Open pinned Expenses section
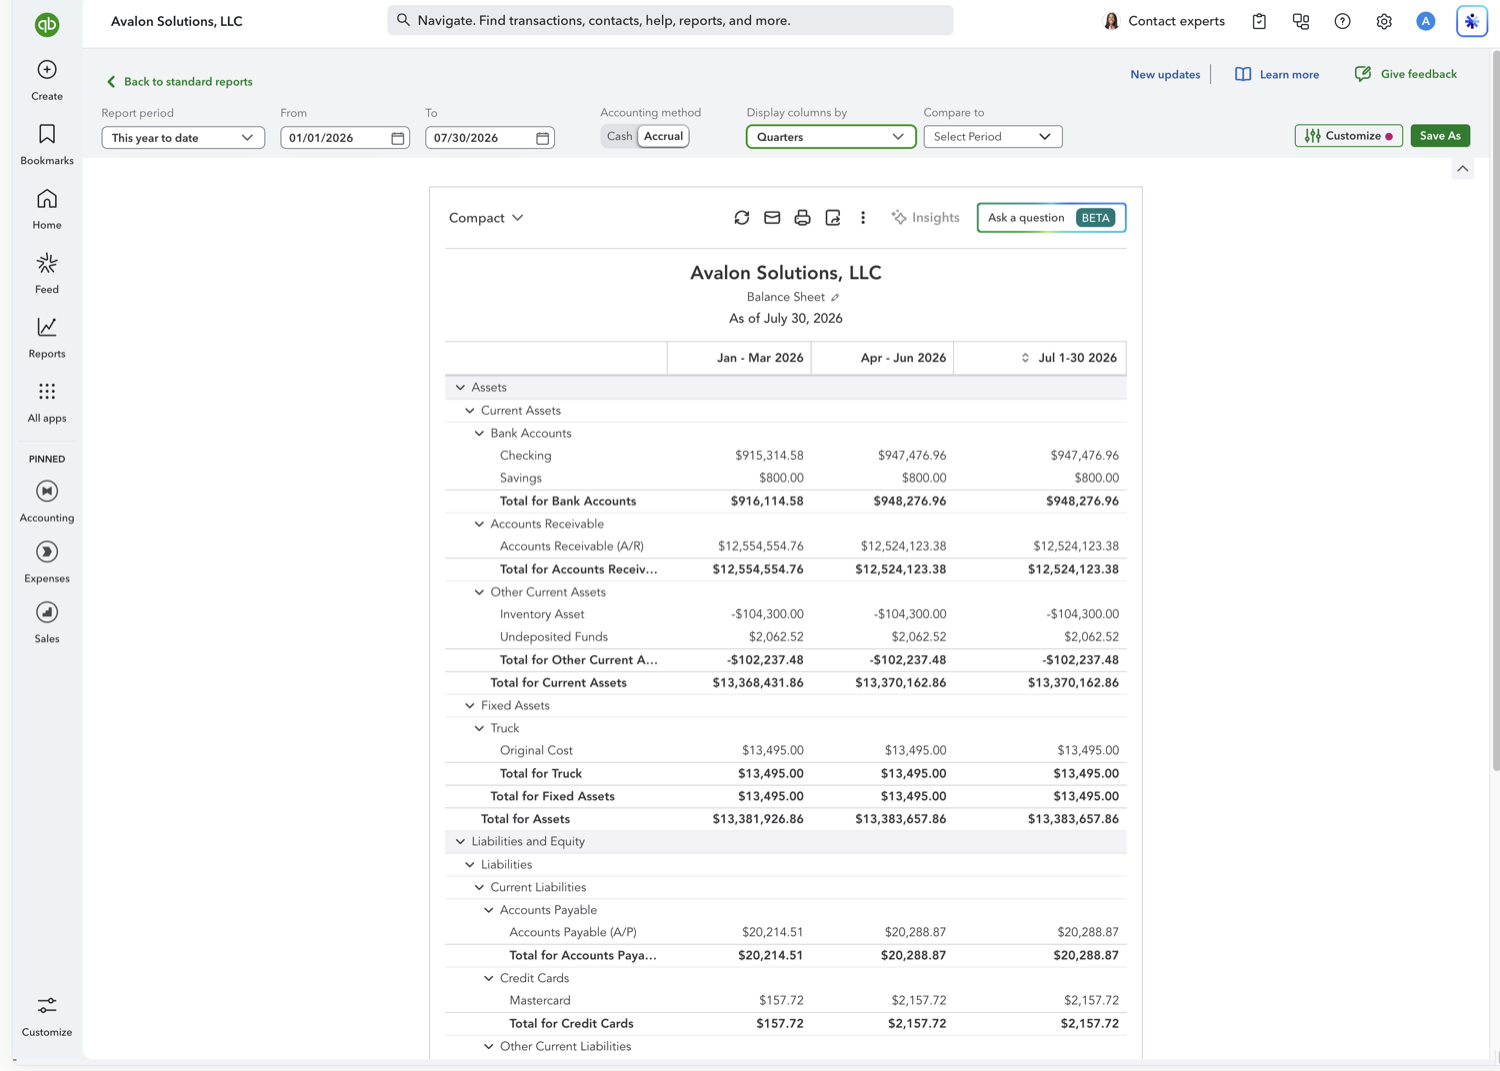Image resolution: width=1500 pixels, height=1071 pixels. [x=47, y=562]
